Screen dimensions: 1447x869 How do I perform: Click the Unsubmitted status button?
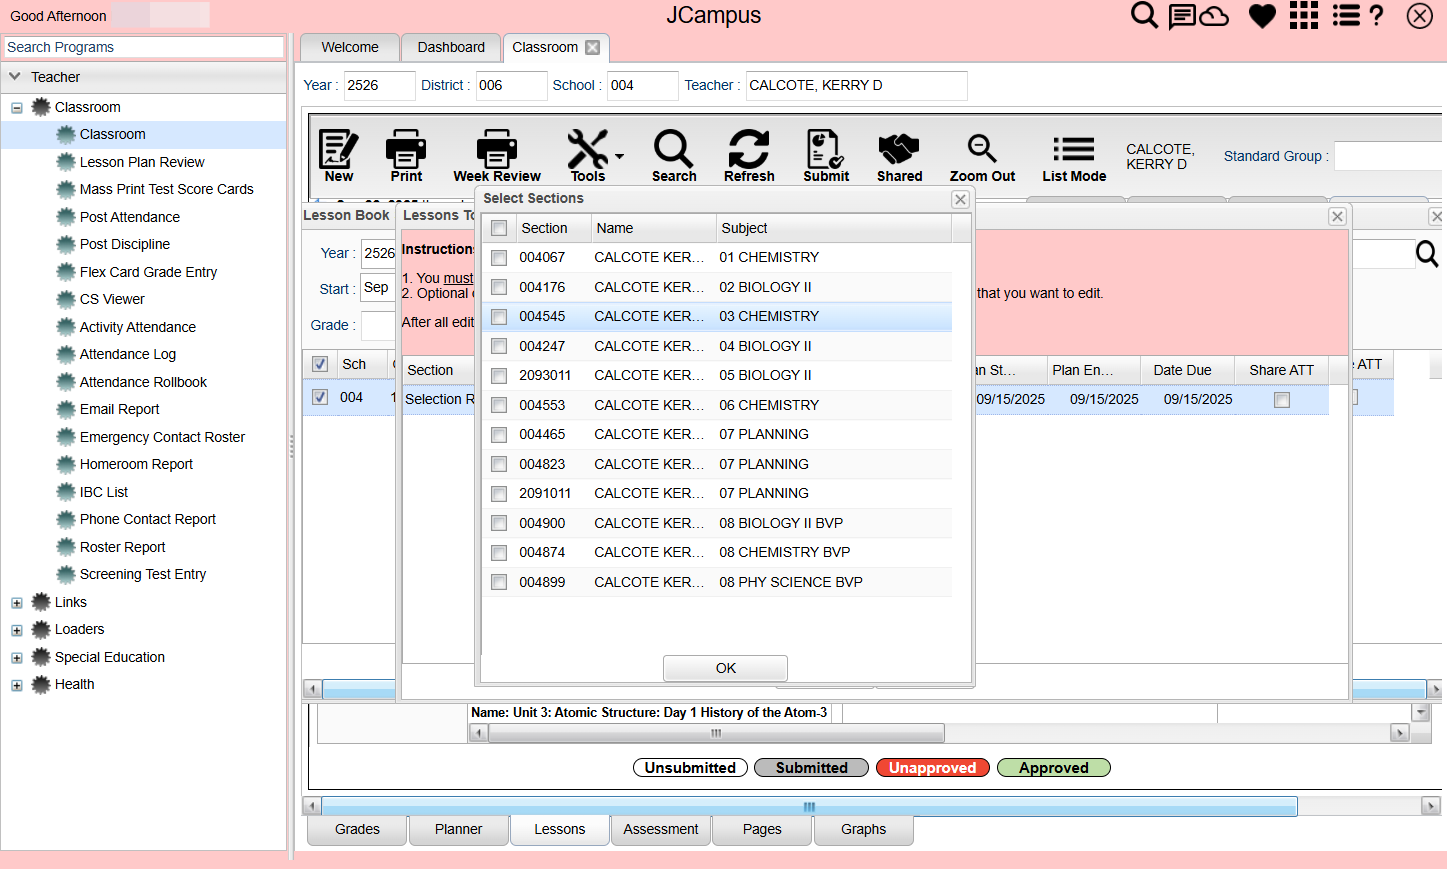tap(690, 768)
